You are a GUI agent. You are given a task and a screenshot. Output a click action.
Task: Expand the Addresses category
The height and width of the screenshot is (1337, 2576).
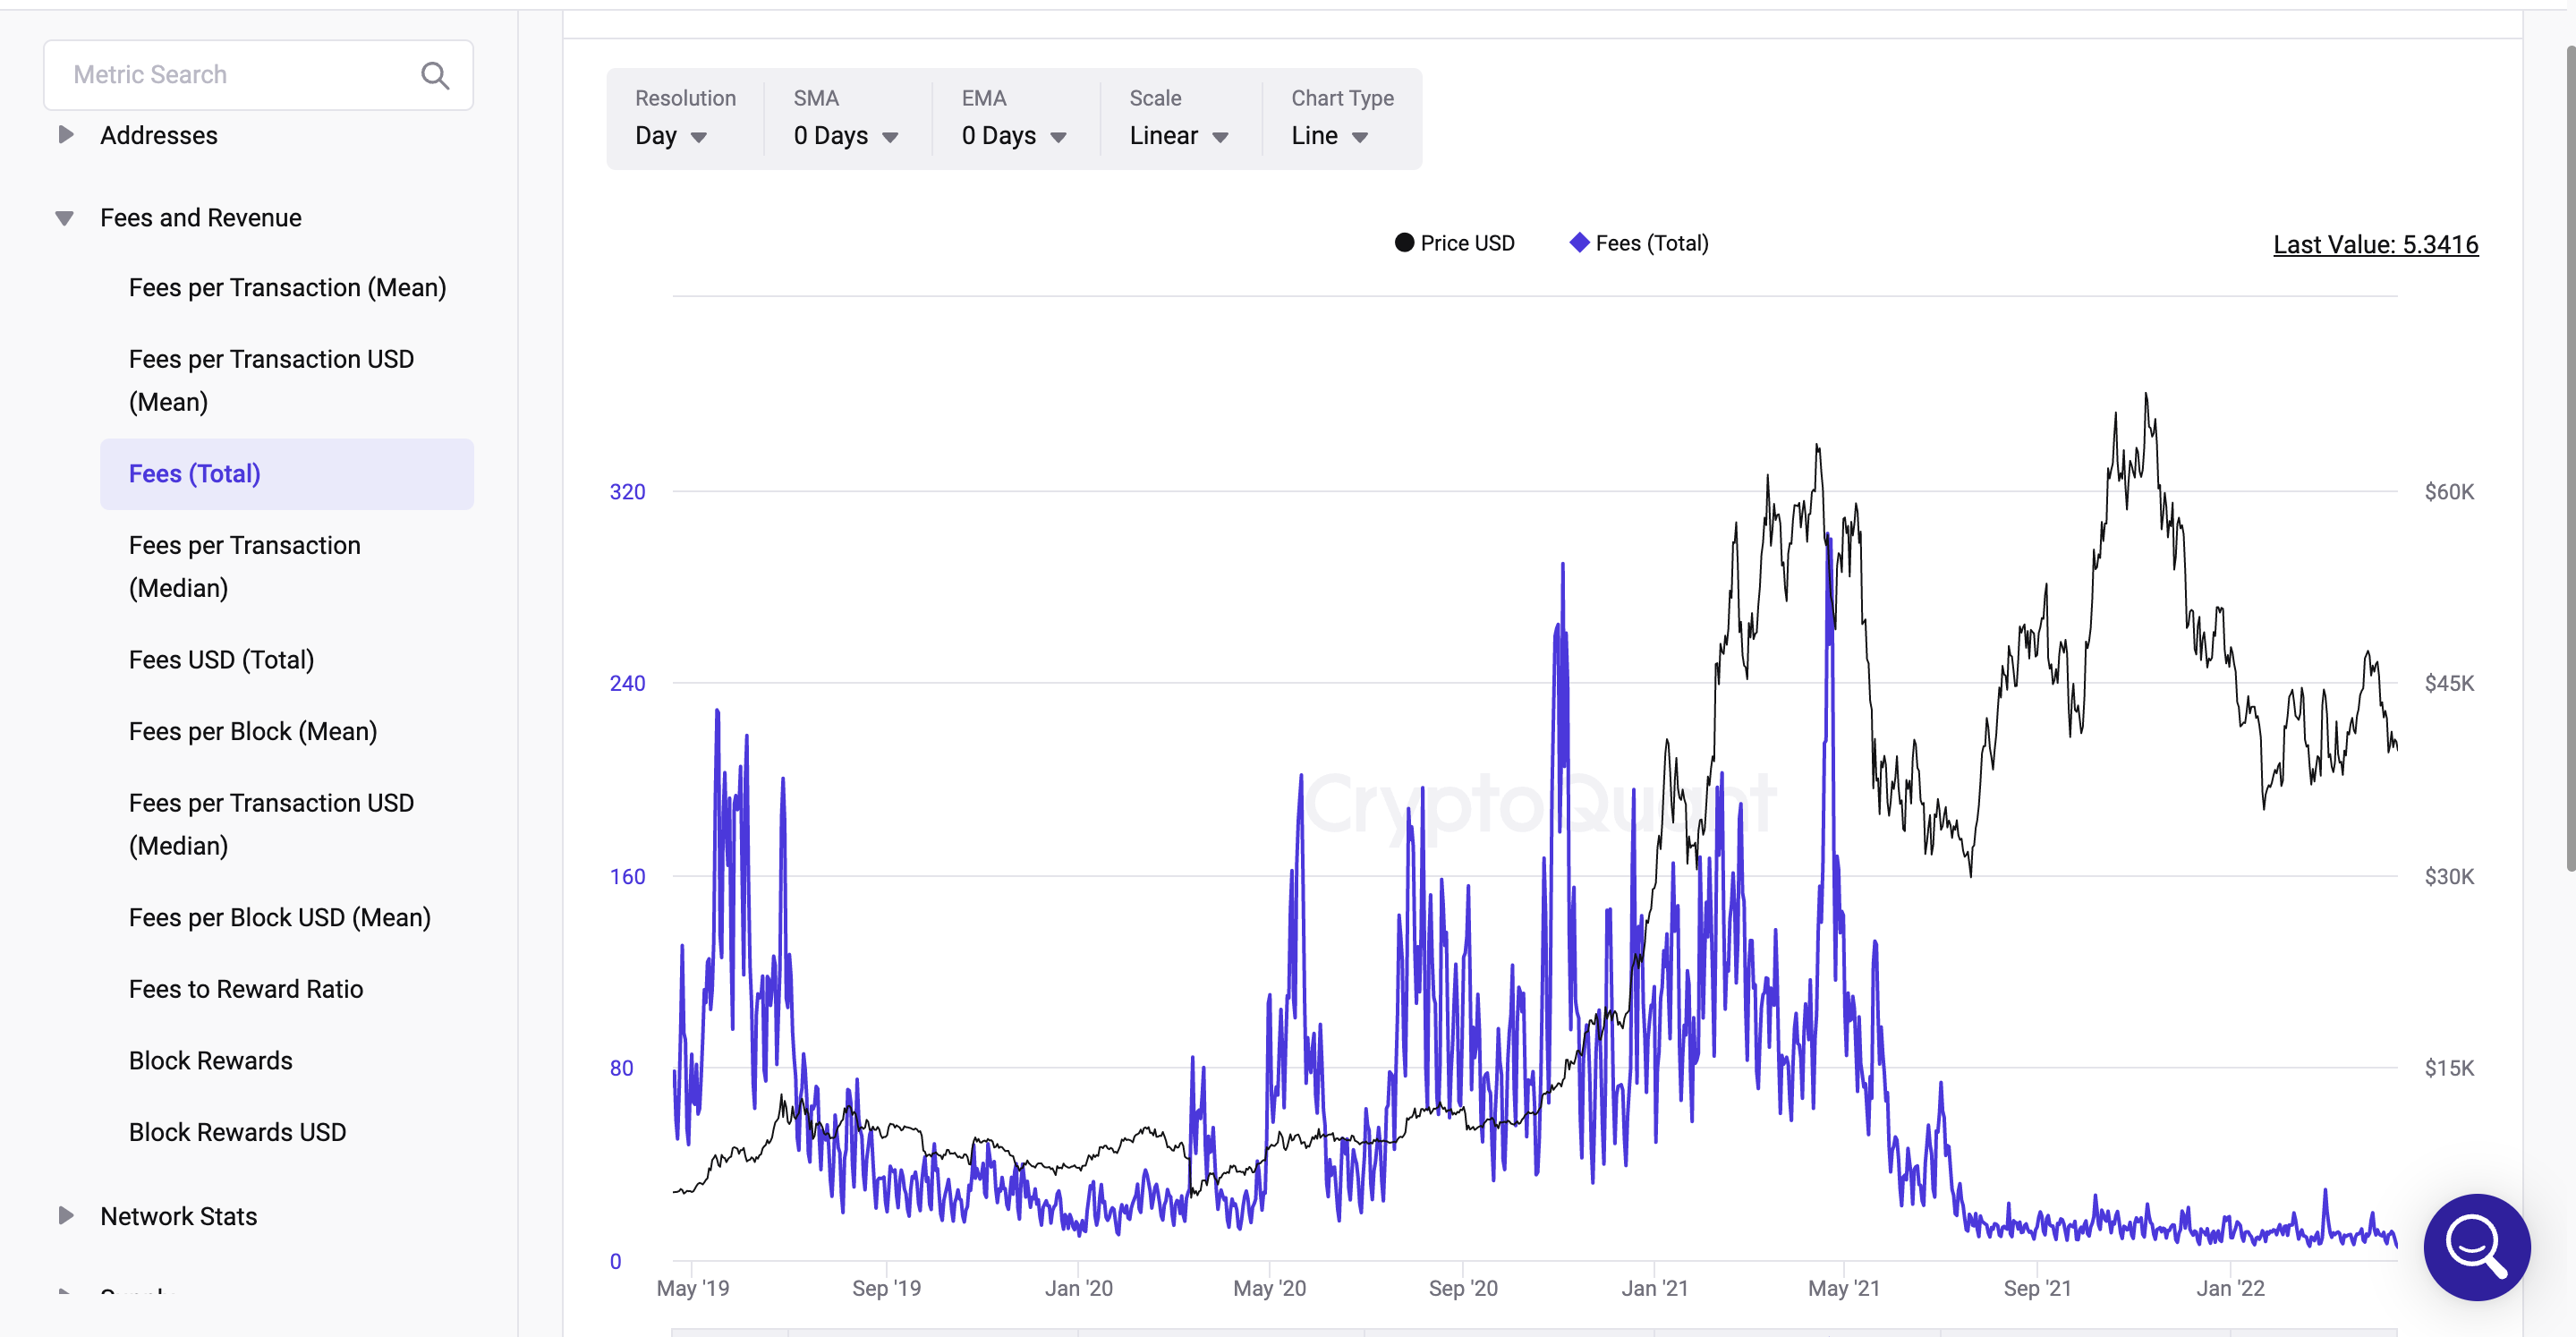[66, 135]
